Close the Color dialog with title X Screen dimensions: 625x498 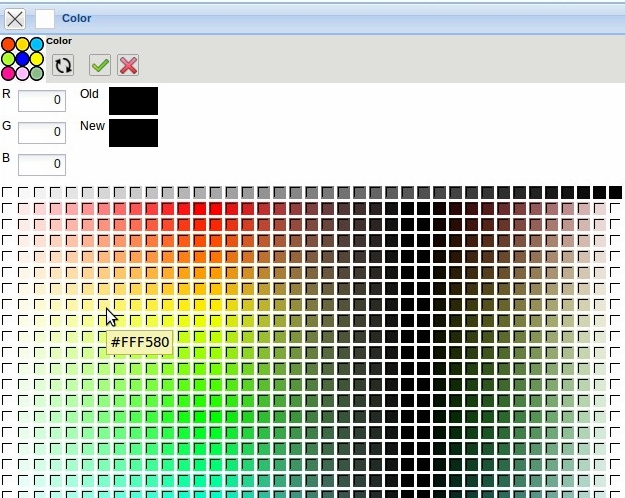(16, 18)
